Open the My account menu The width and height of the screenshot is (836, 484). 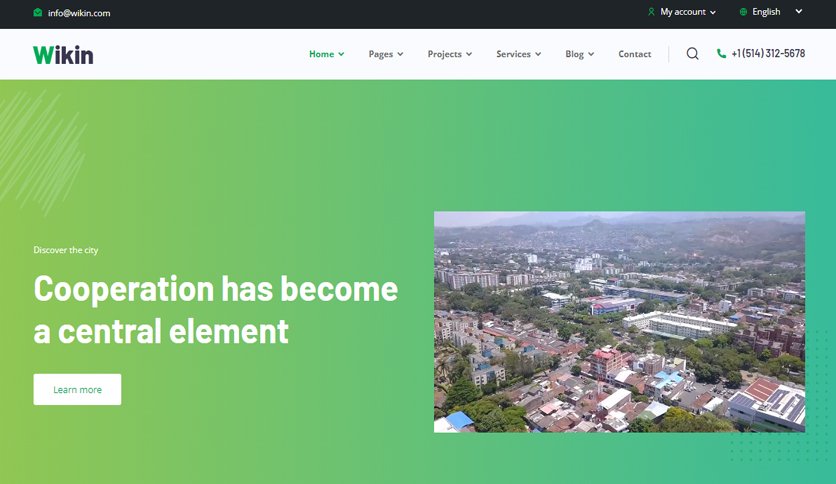tap(682, 12)
